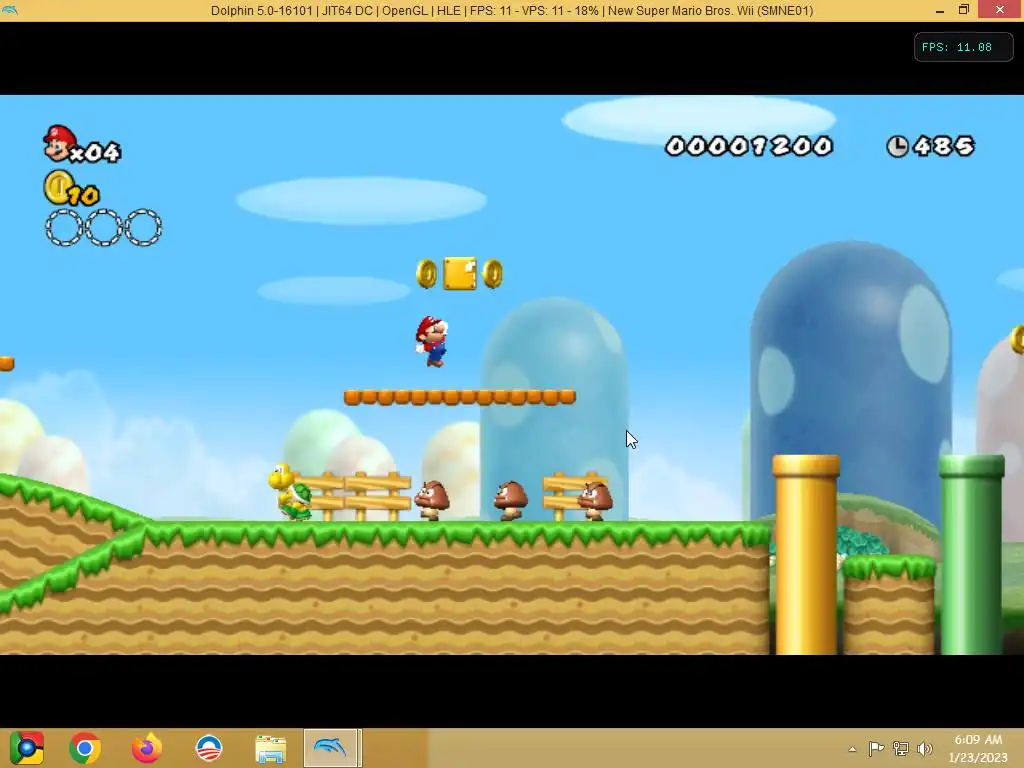Open Google Chrome from the taskbar
Screen dimensions: 1024x768
pyautogui.click(x=85, y=748)
